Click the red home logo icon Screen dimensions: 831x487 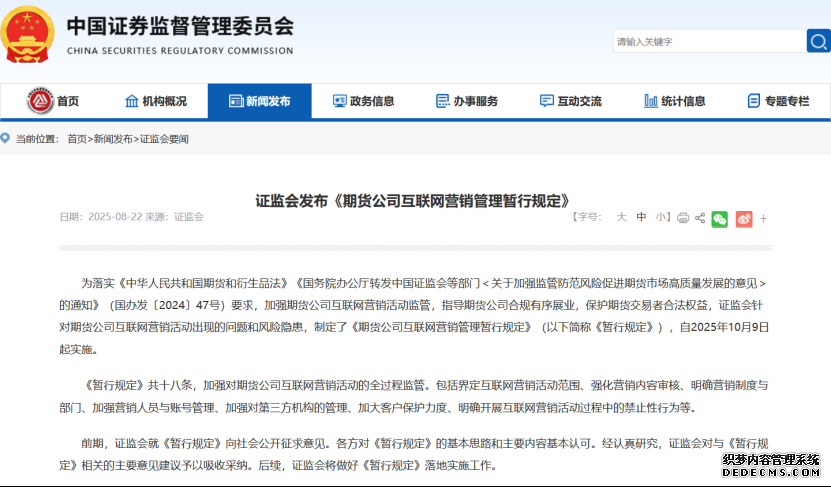tap(40, 101)
